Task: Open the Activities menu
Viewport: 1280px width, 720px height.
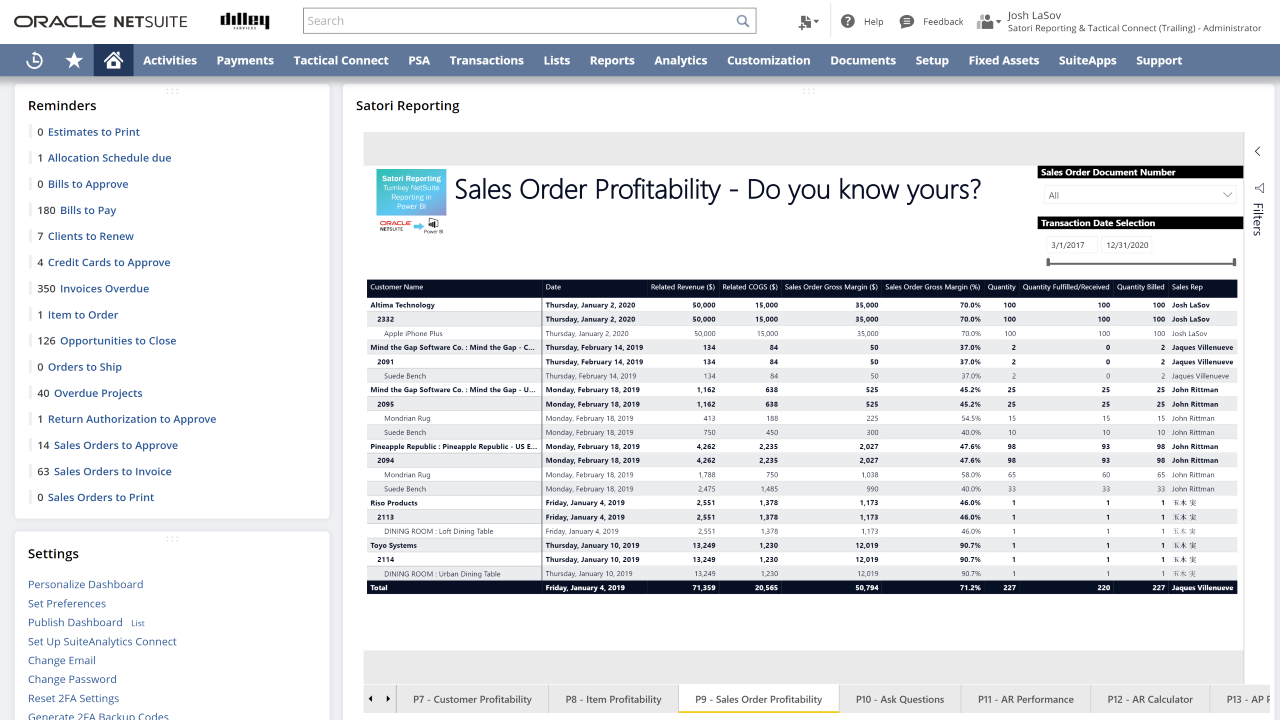Action: tap(170, 60)
